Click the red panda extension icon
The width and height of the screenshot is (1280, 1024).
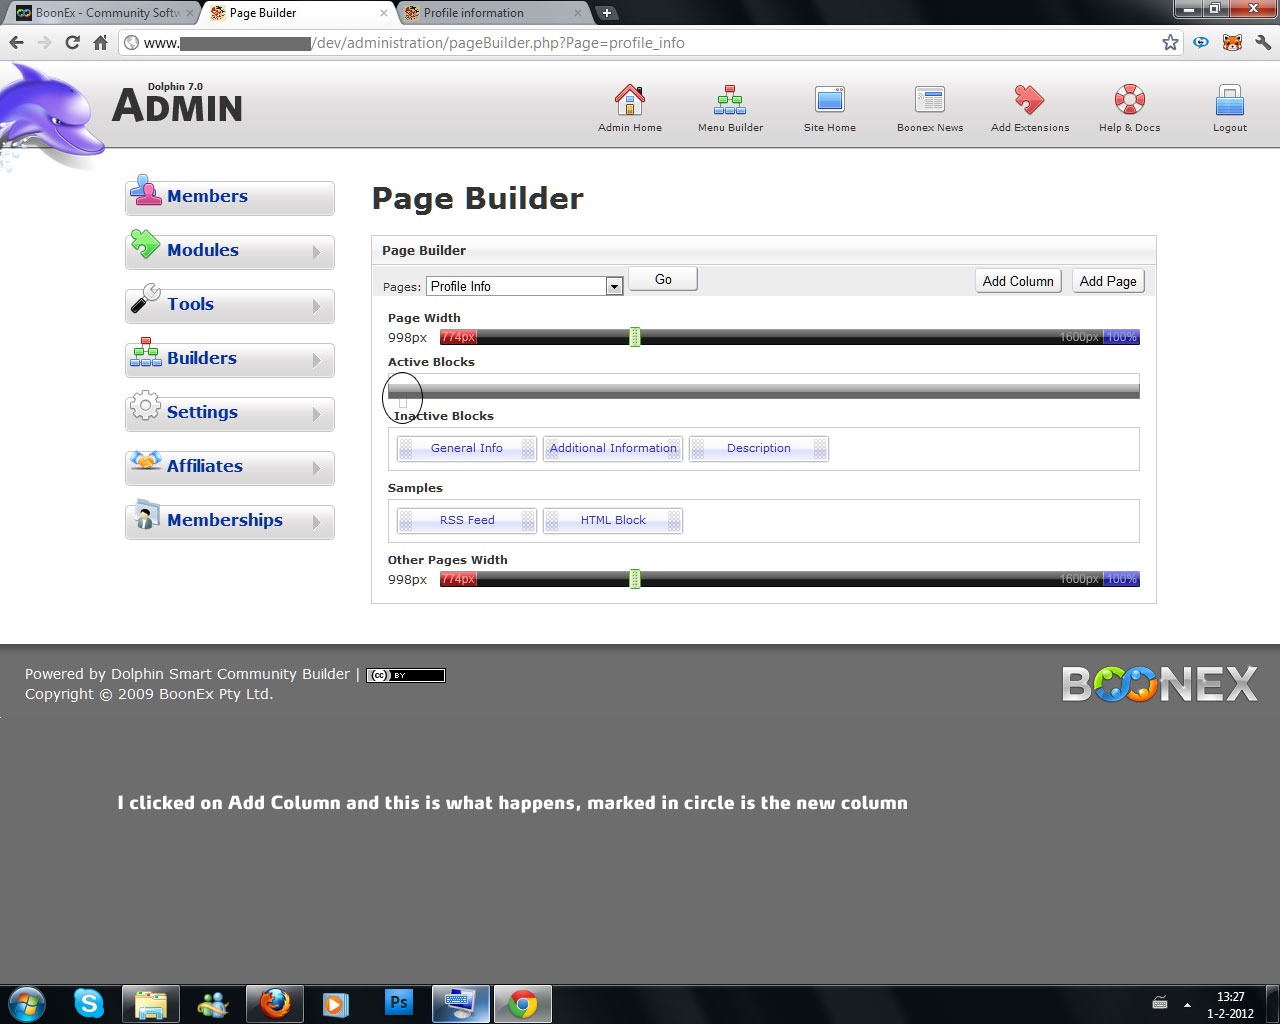[1232, 42]
